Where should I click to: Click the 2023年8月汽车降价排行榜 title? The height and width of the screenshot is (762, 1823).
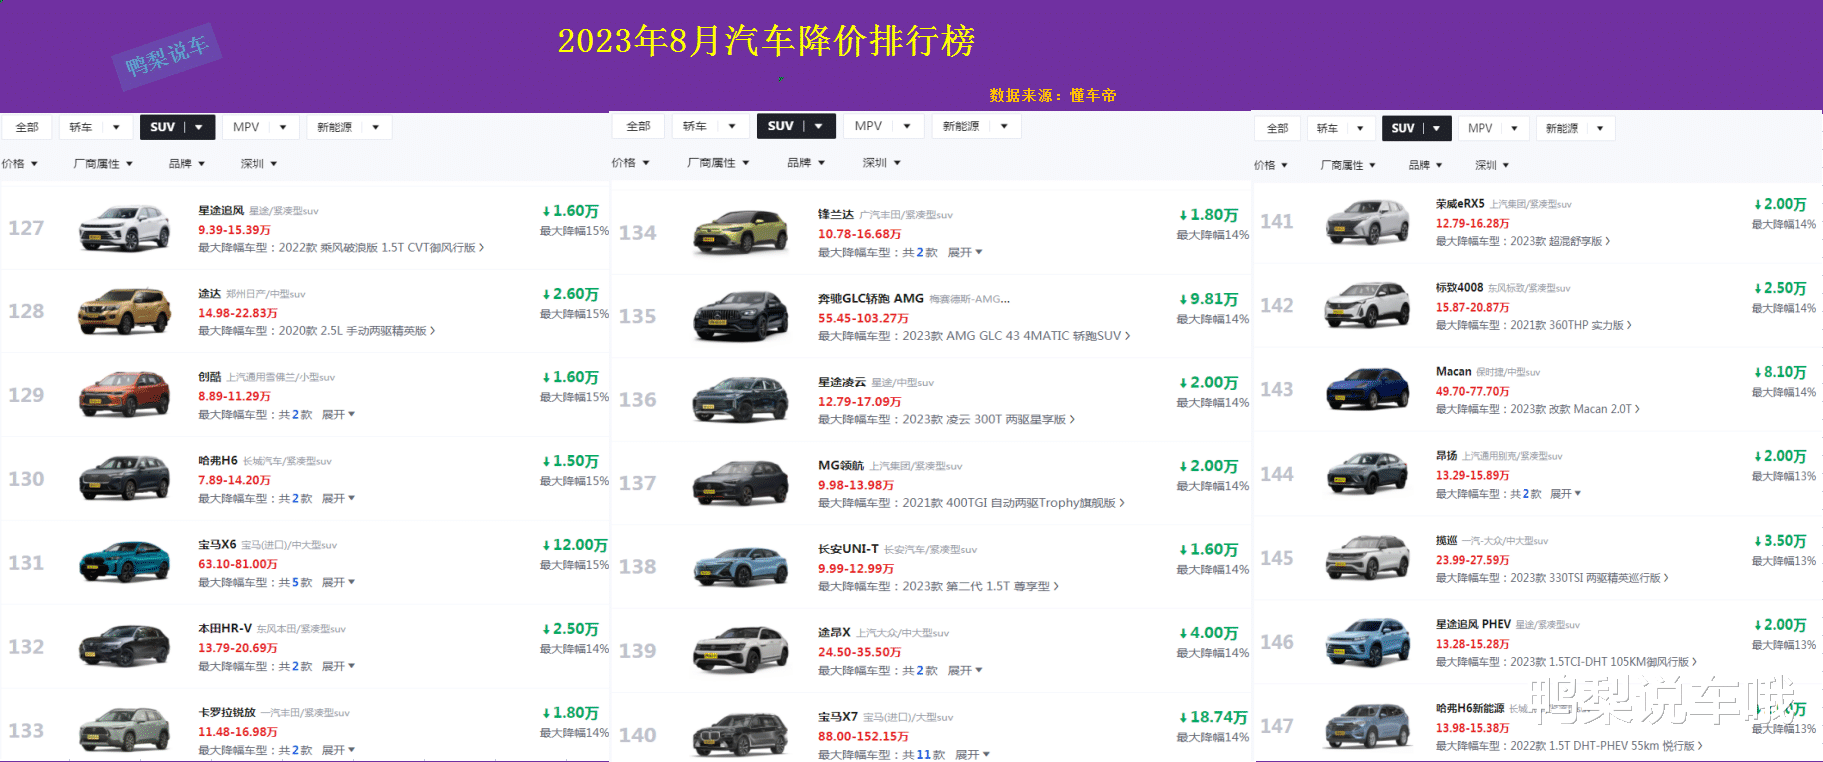766,41
